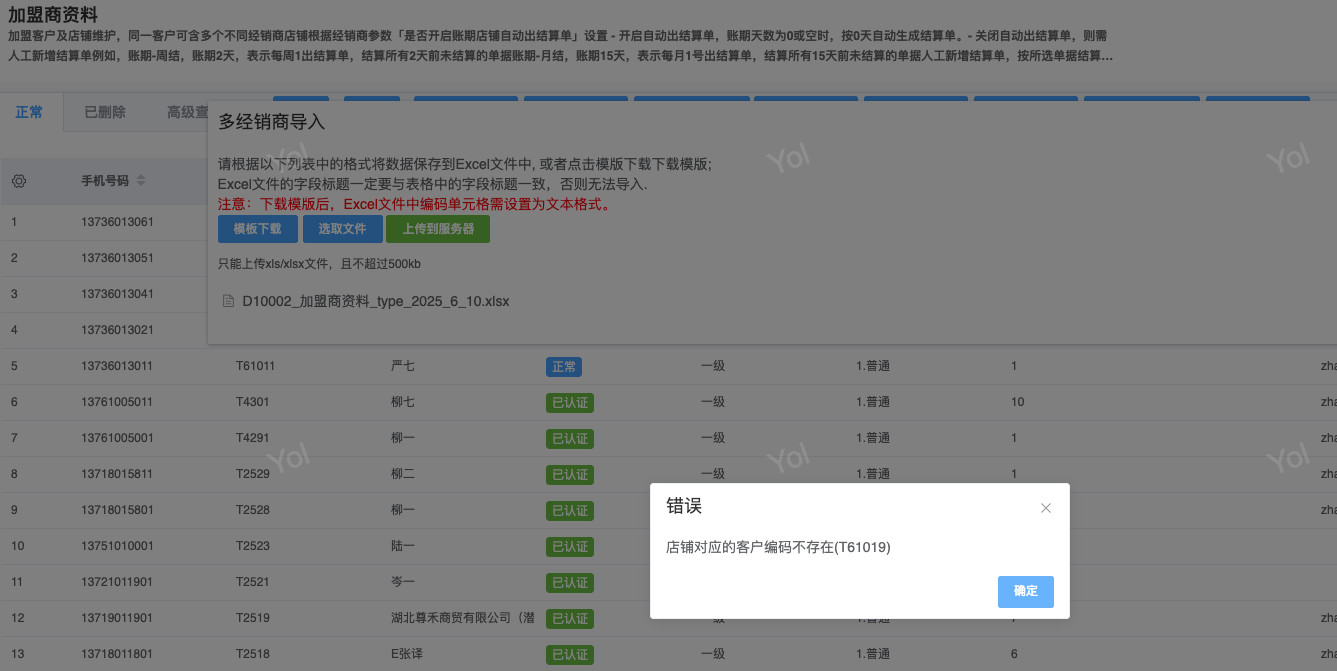Click the green 上传到服务器 button
The height and width of the screenshot is (671, 1337).
coord(438,229)
